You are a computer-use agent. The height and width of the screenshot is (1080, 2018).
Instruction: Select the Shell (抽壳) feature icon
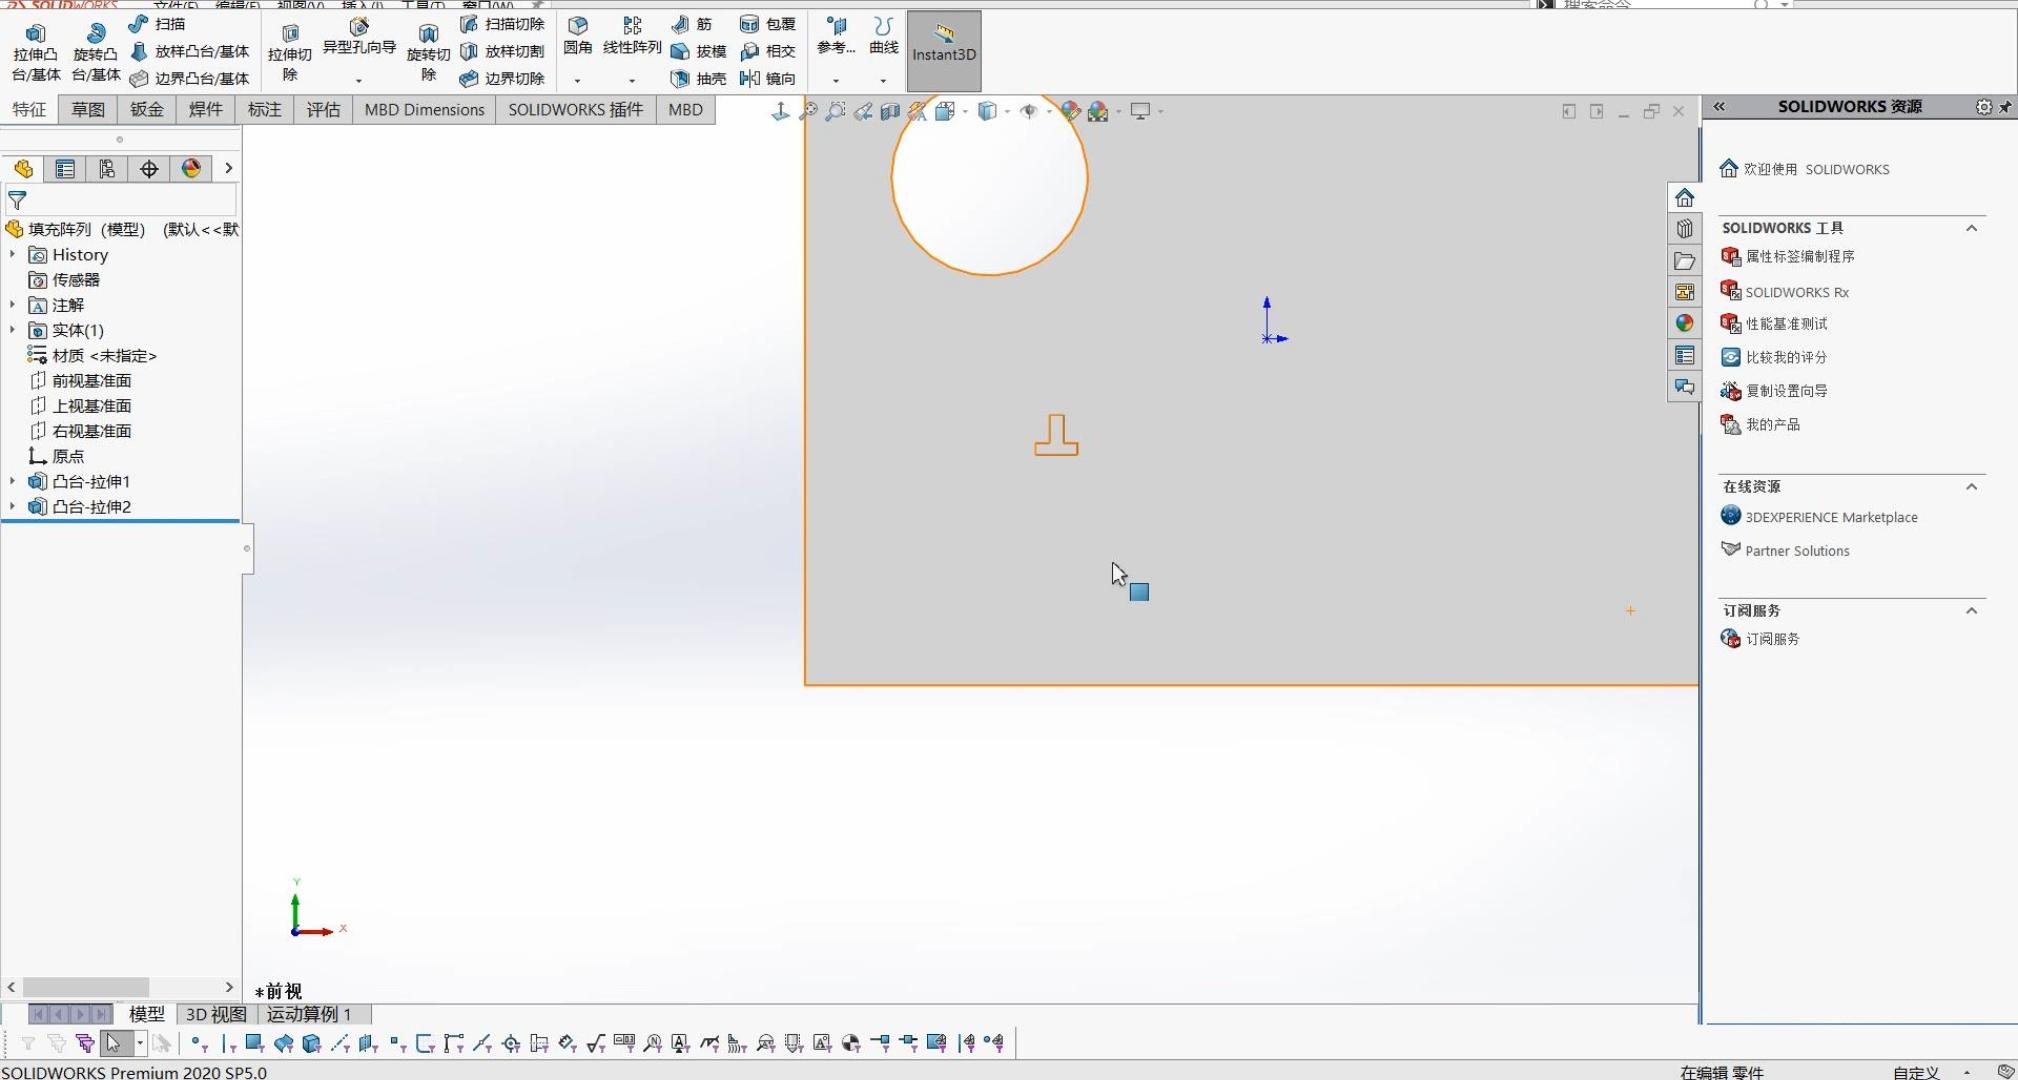click(x=681, y=78)
